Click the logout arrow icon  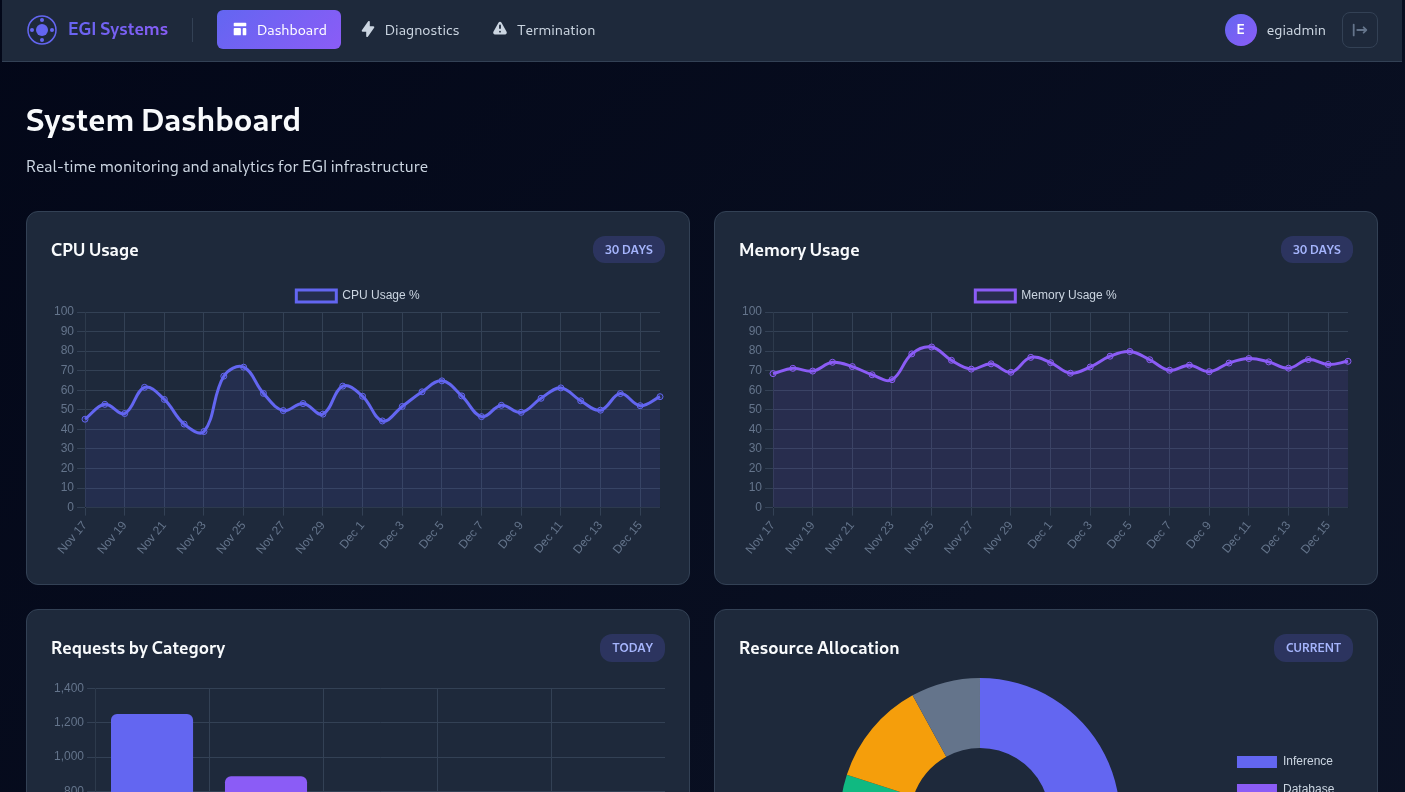pyautogui.click(x=1359, y=30)
